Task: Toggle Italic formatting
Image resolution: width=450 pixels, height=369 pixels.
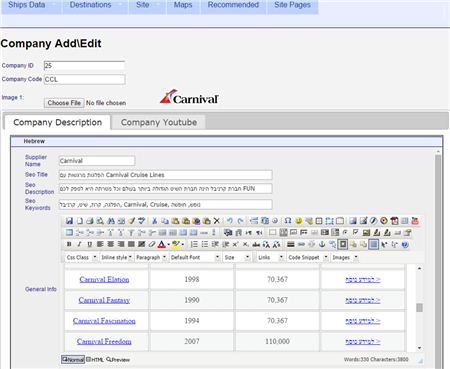Action: click(x=79, y=244)
